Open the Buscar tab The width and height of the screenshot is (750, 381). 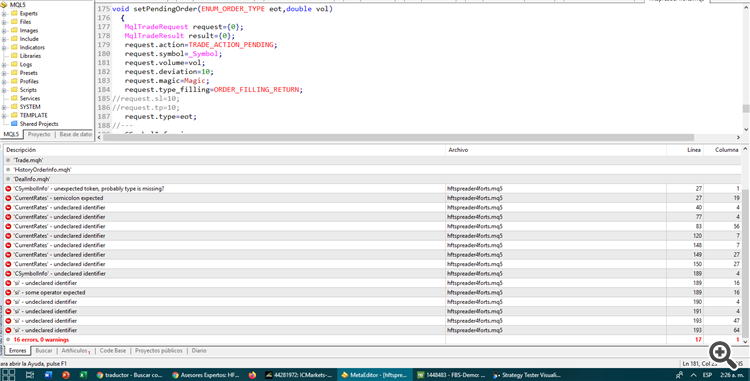[44, 351]
